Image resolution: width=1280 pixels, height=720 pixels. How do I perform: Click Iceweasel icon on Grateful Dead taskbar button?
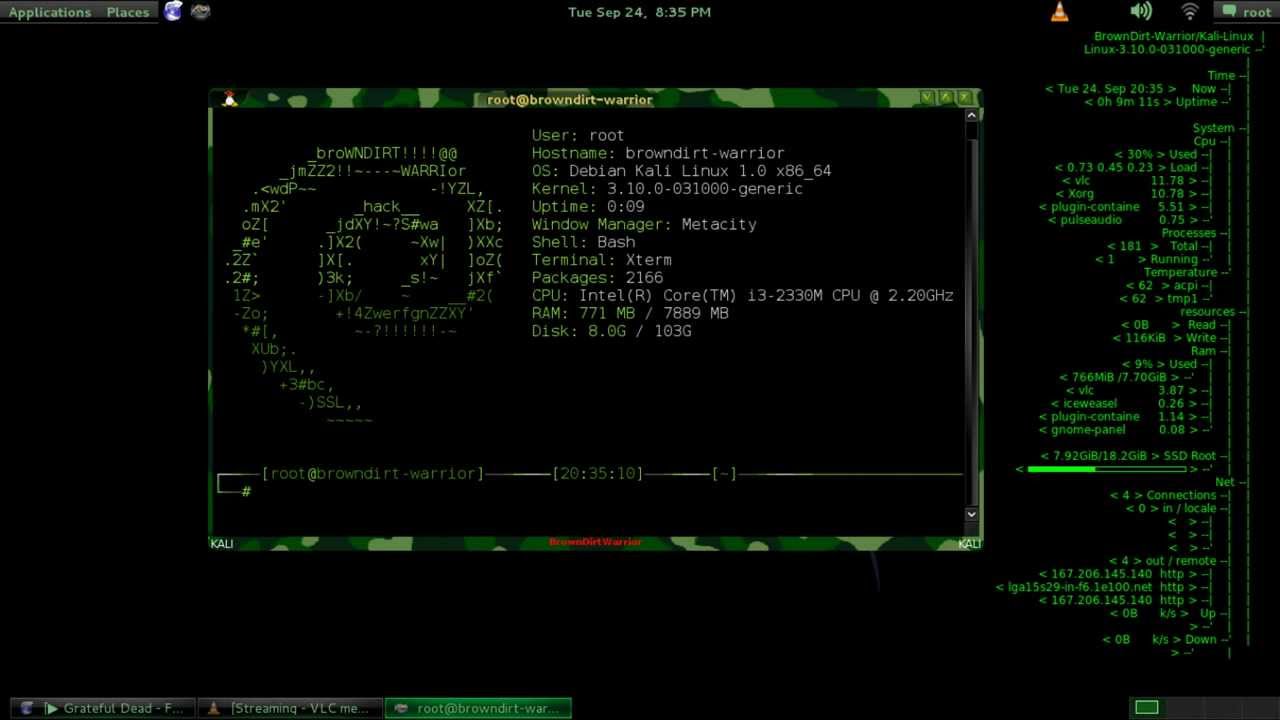(x=28, y=708)
